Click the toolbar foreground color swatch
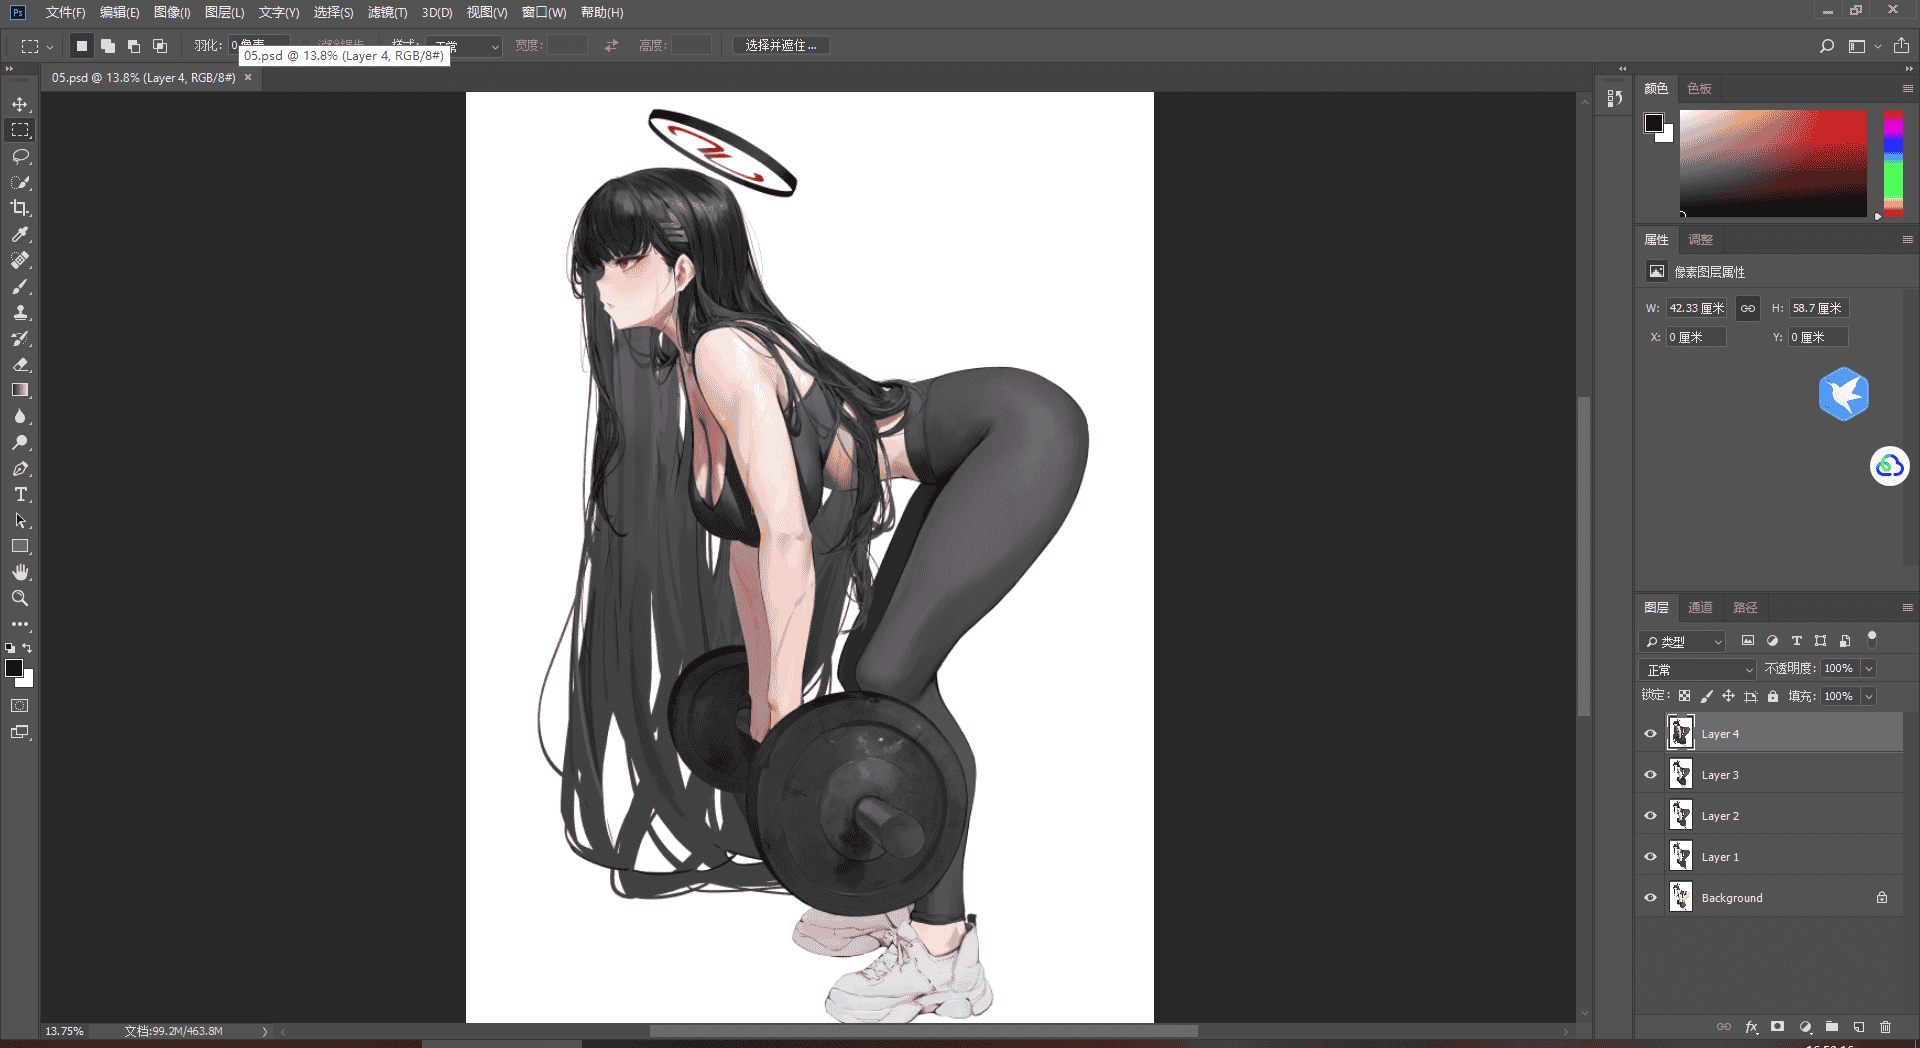Image resolution: width=1920 pixels, height=1048 pixels. pos(14,668)
